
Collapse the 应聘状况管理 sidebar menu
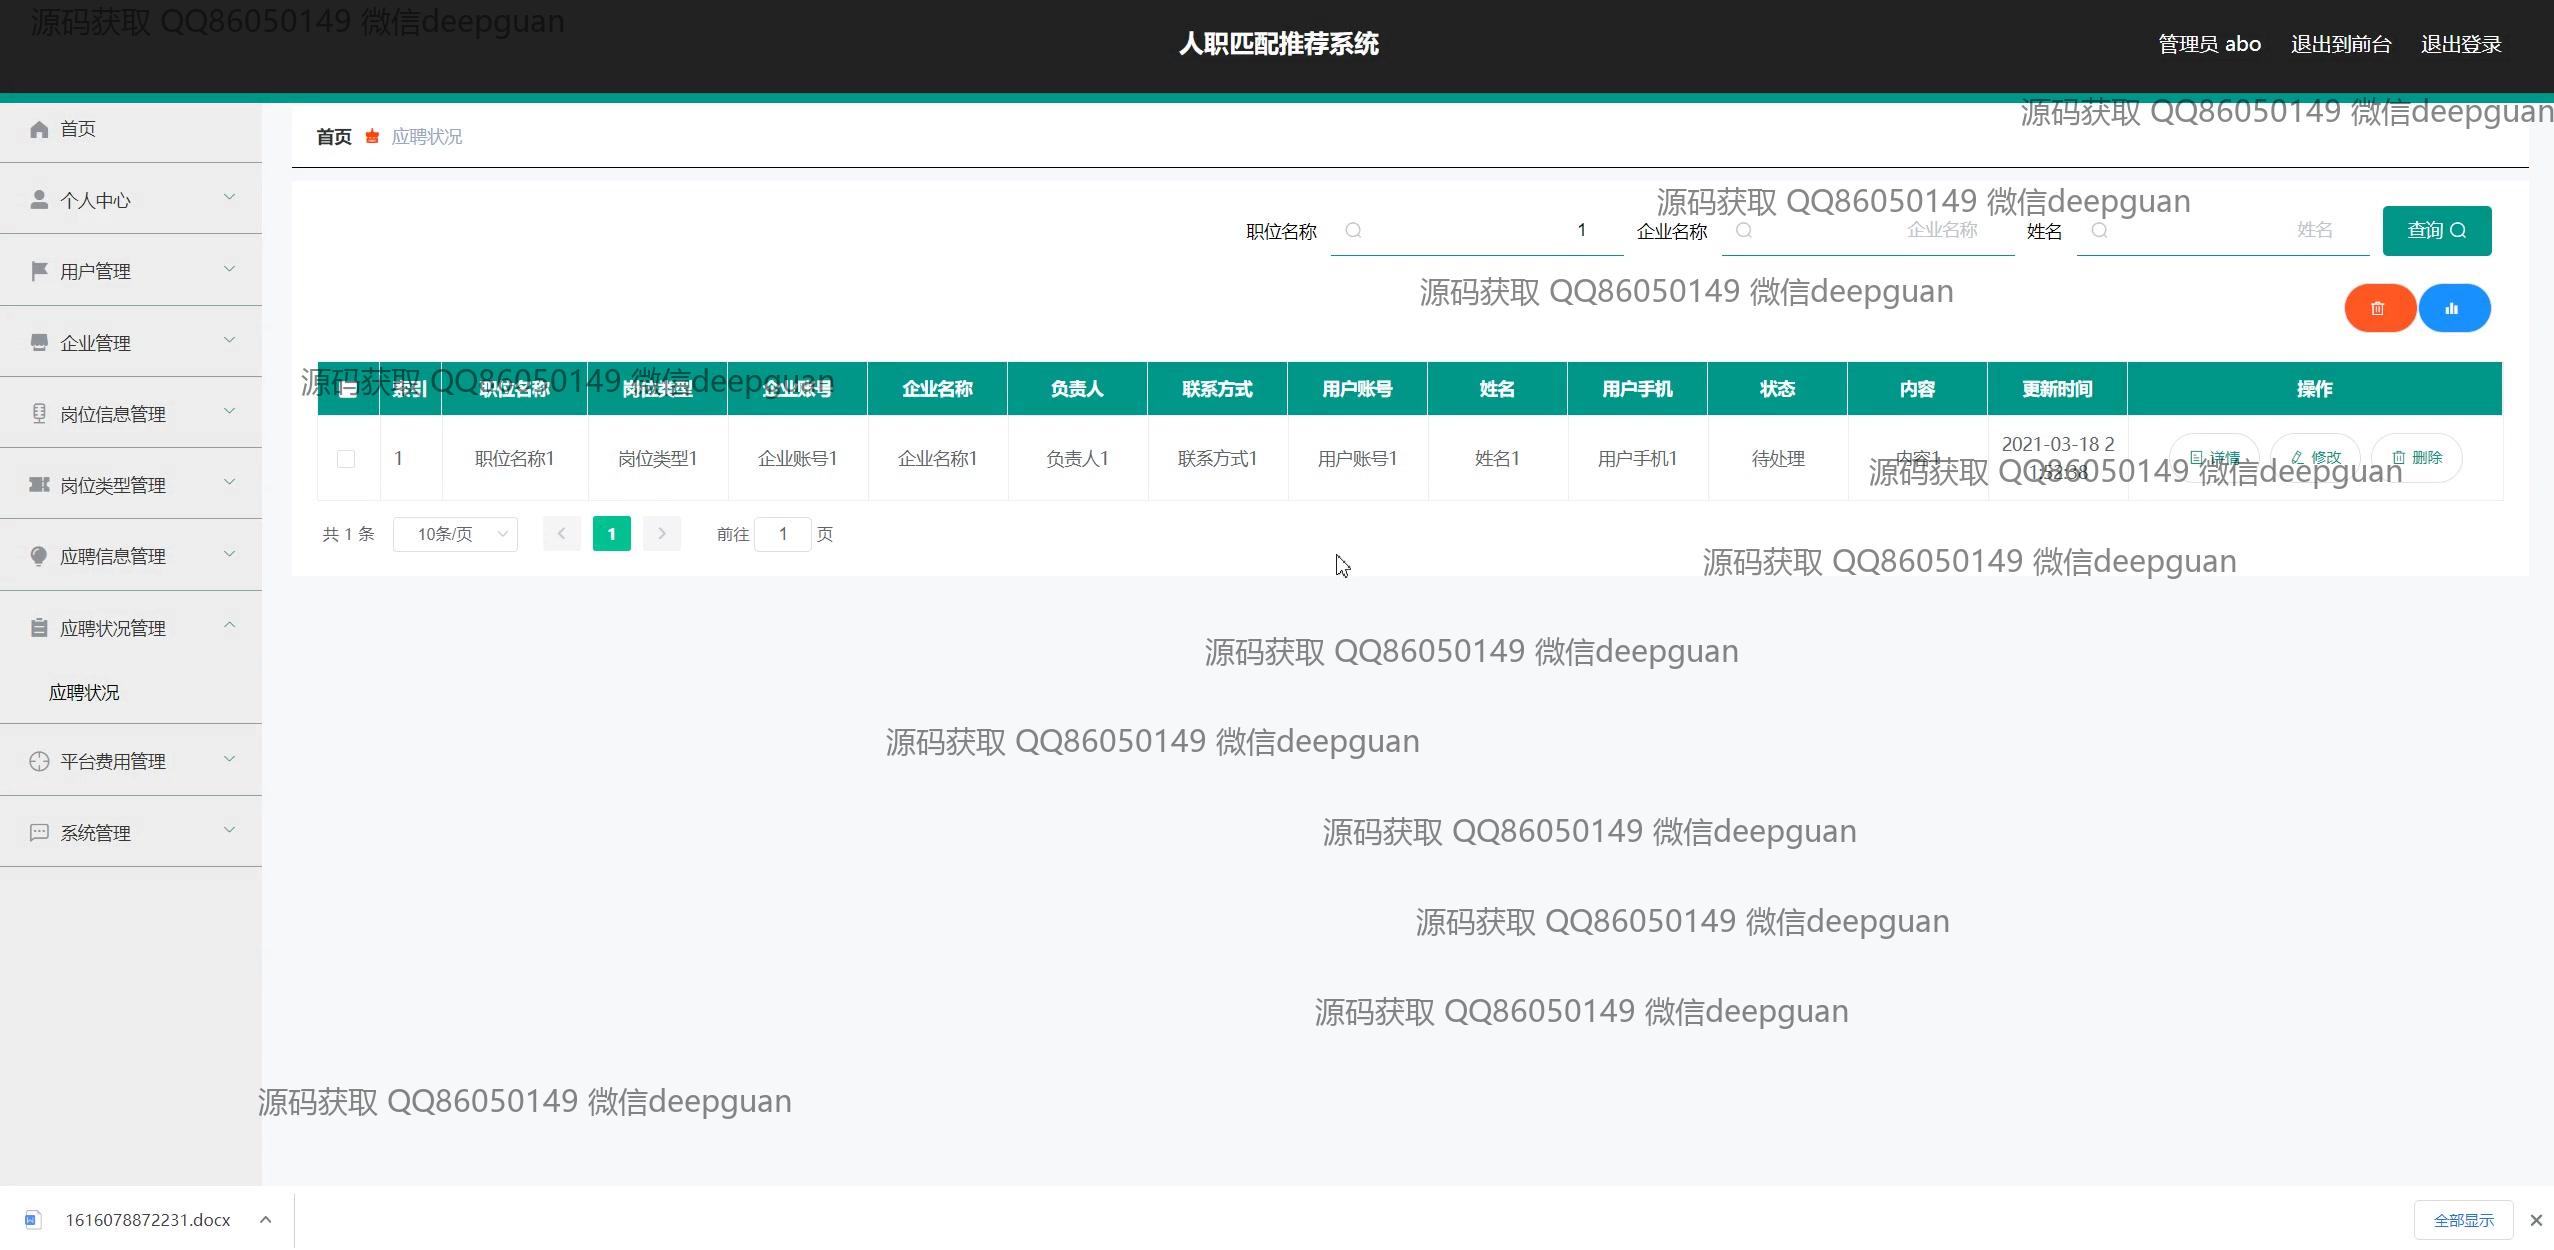point(130,628)
